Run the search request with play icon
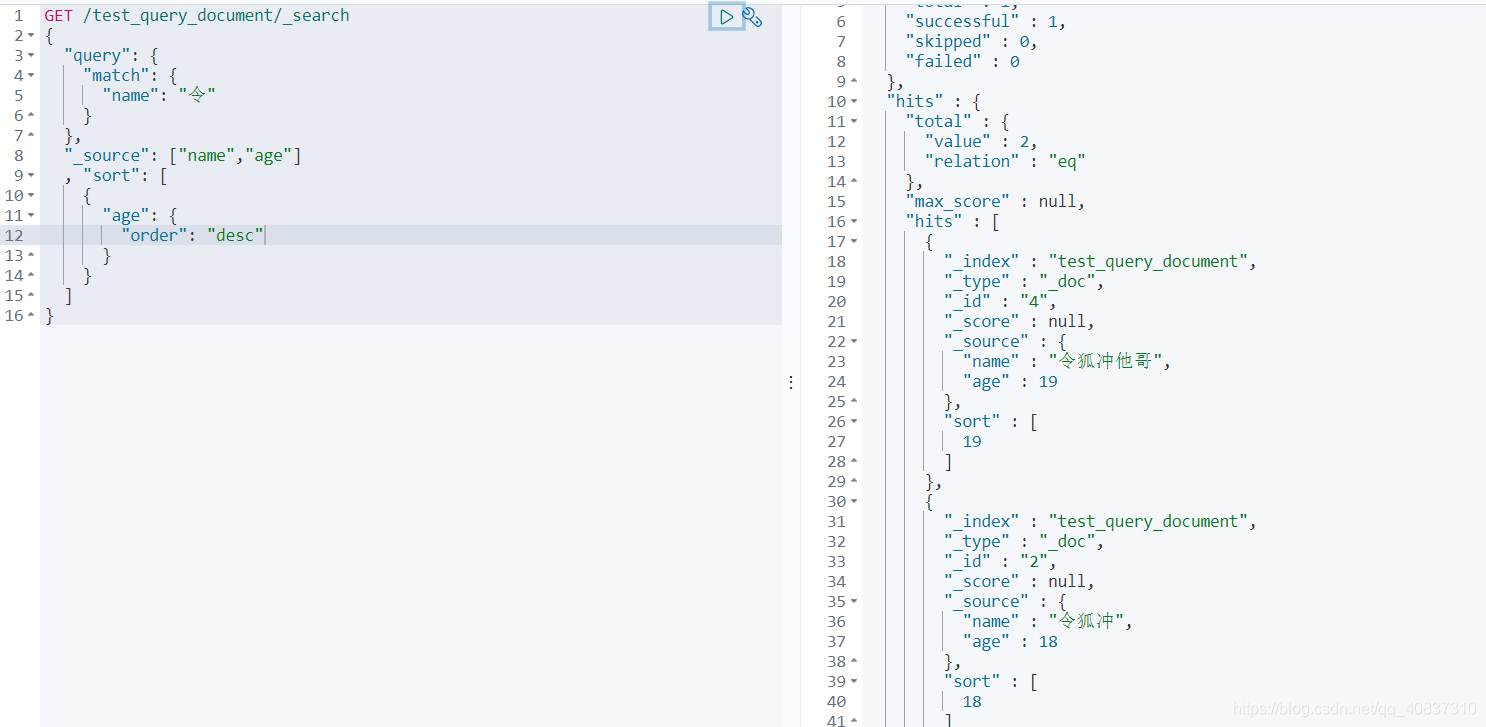 pyautogui.click(x=727, y=16)
